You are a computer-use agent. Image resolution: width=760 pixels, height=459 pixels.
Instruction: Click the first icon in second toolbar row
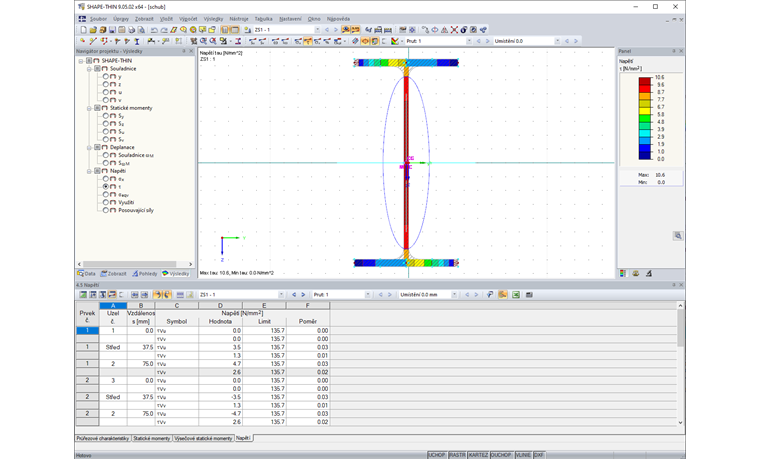[82, 41]
